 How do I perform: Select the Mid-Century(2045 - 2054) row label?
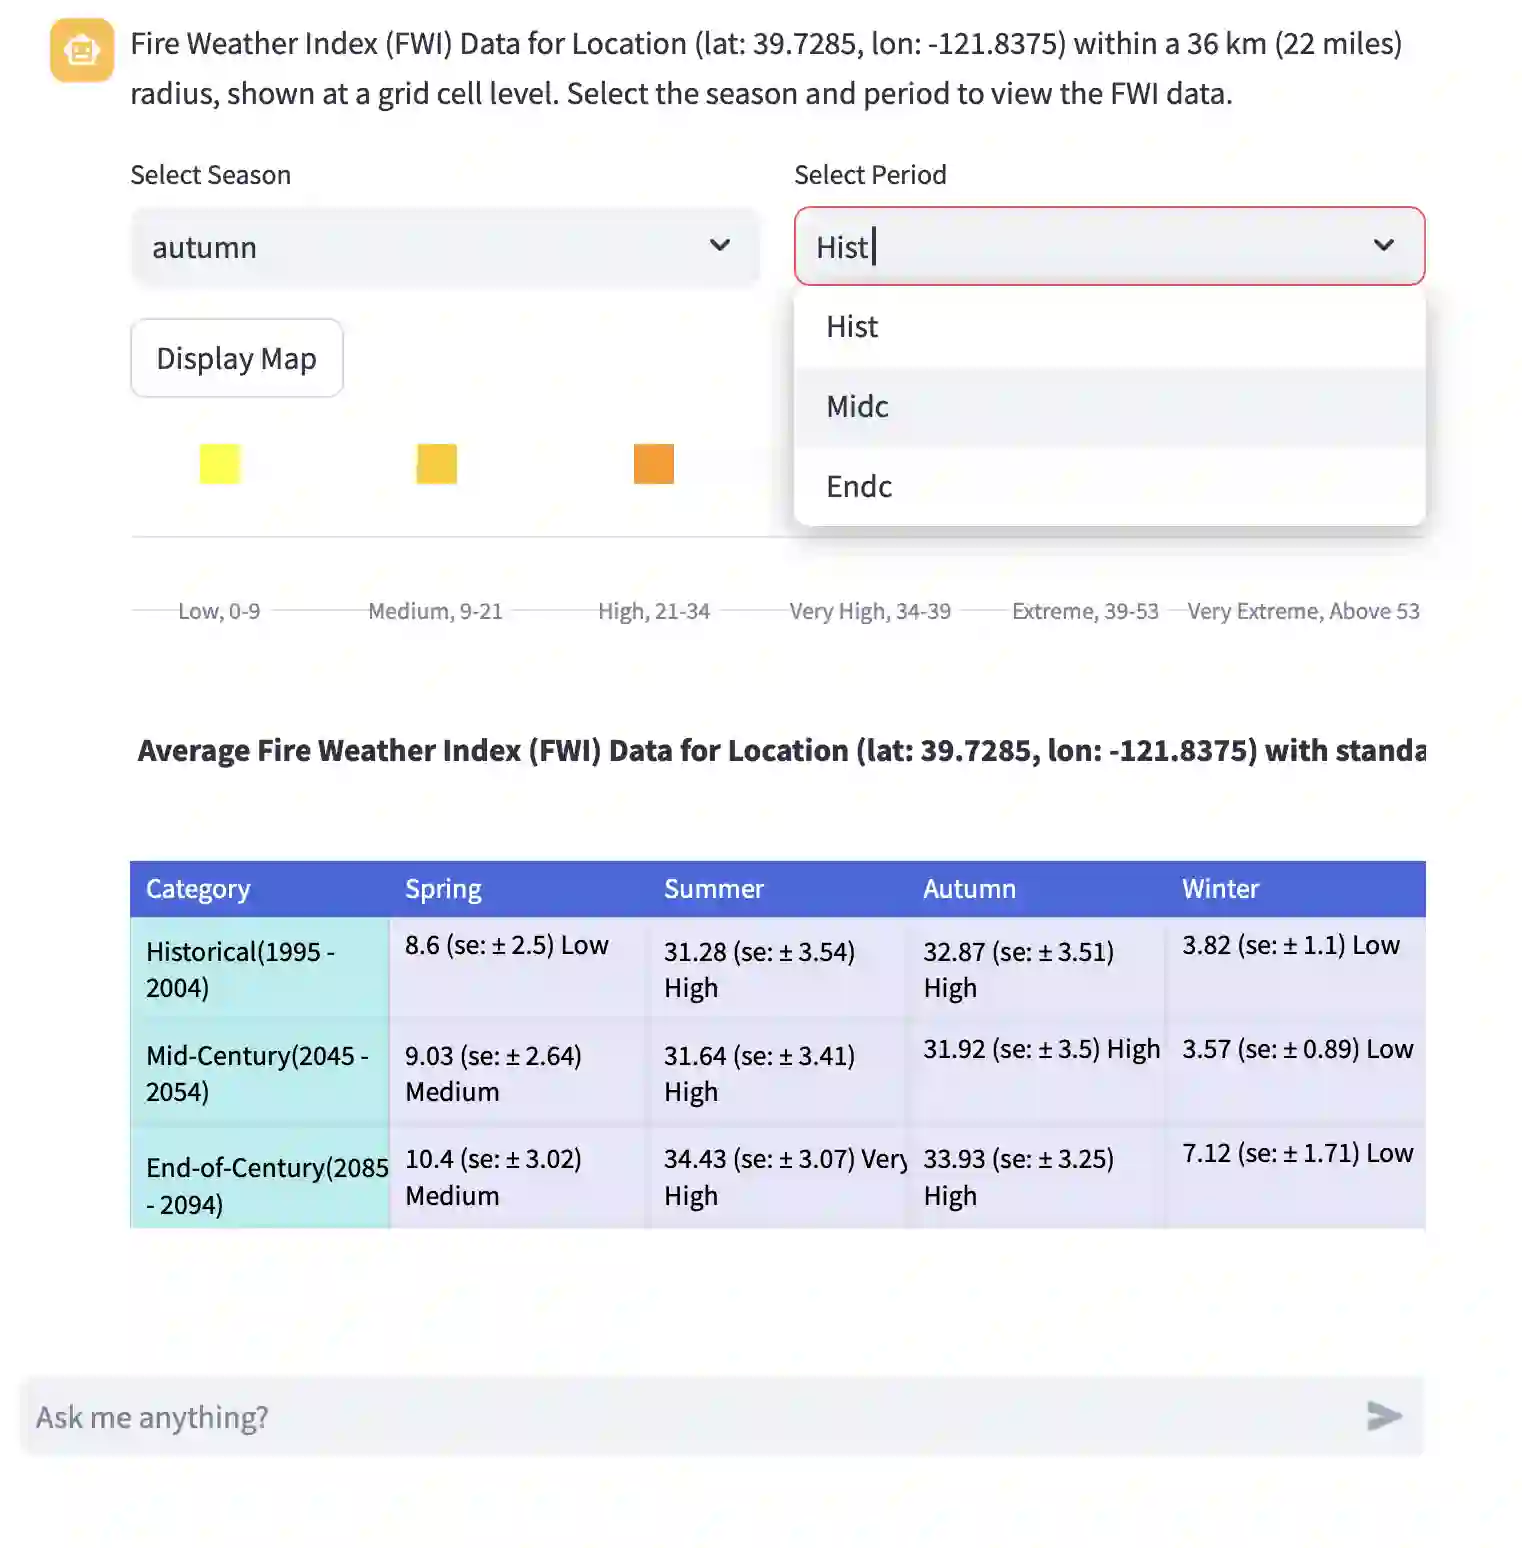(260, 1073)
